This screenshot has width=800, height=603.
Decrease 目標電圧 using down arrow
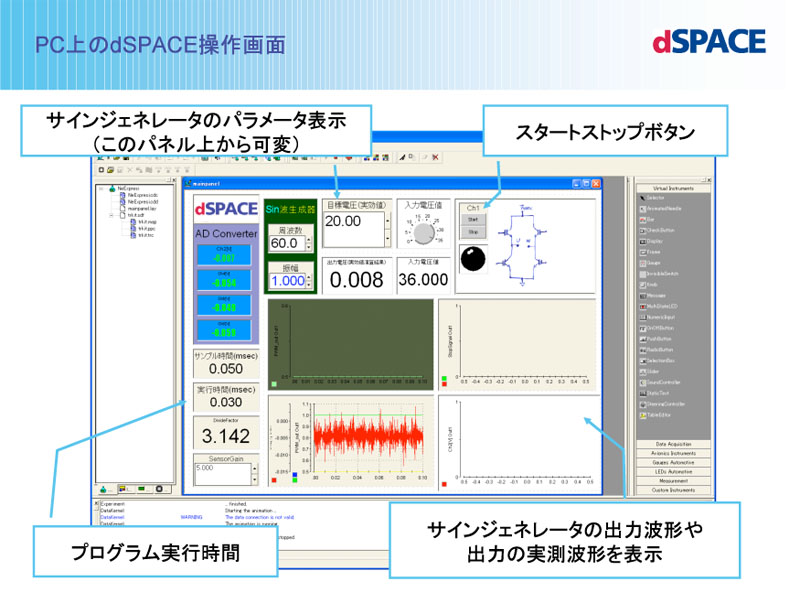388,239
